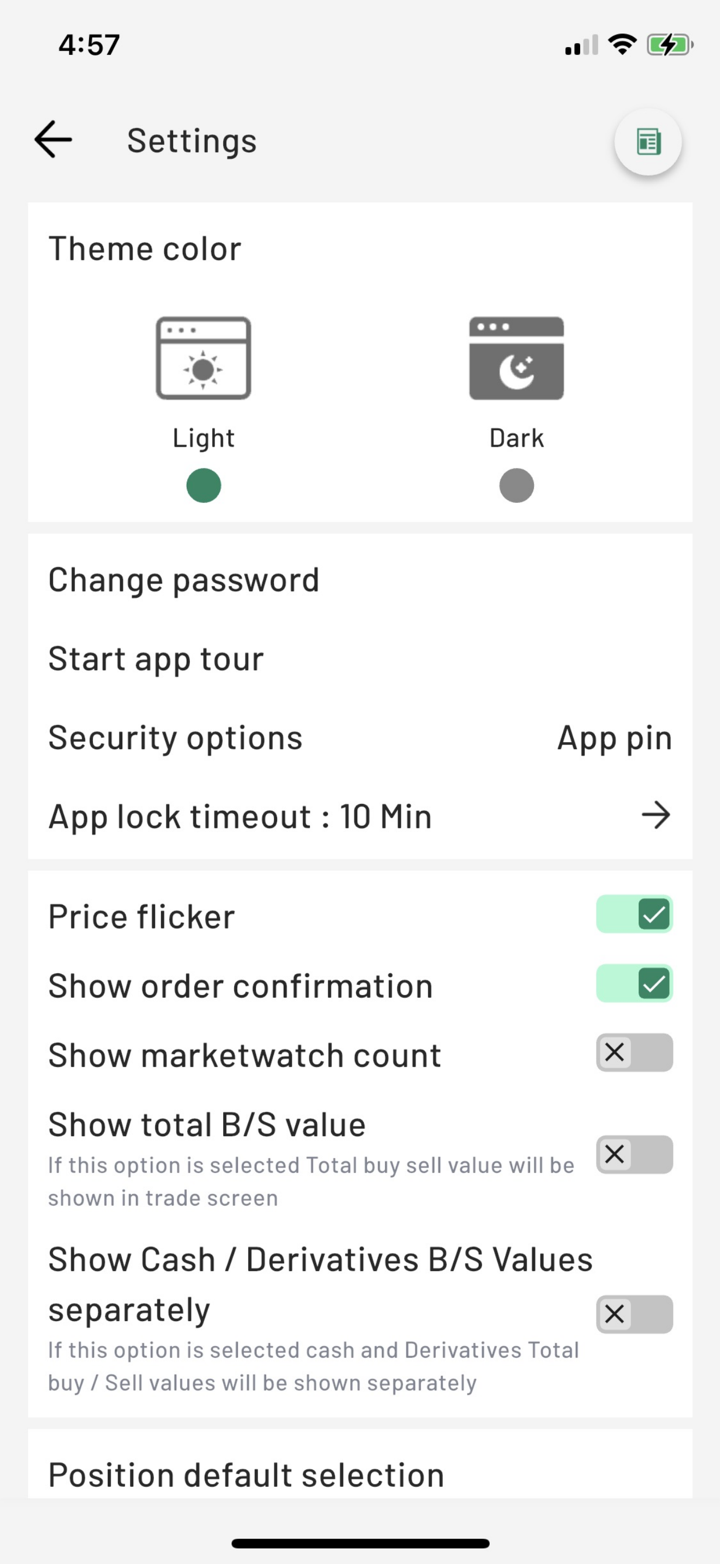Open the news feed icon button
This screenshot has width=720, height=1564.
click(648, 142)
